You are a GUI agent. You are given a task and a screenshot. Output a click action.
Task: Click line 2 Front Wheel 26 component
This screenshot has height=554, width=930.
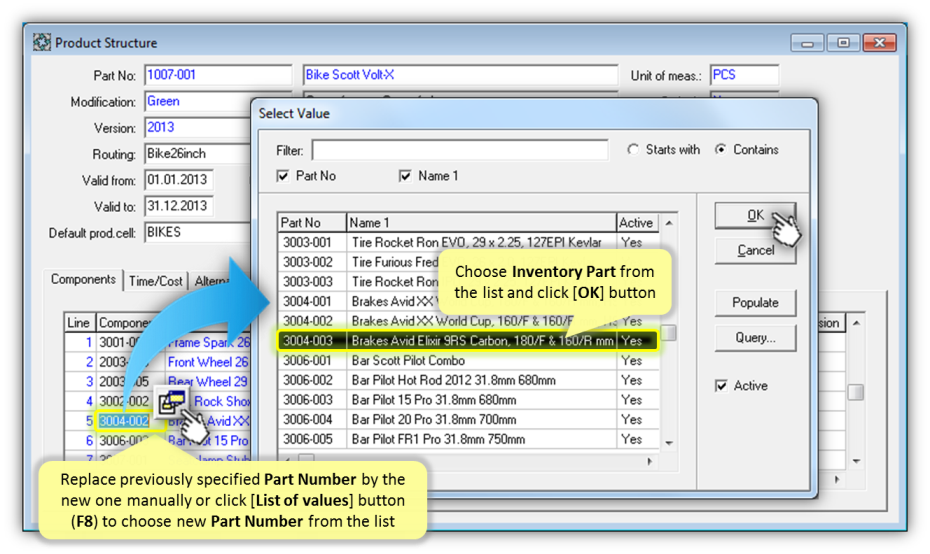(208, 362)
